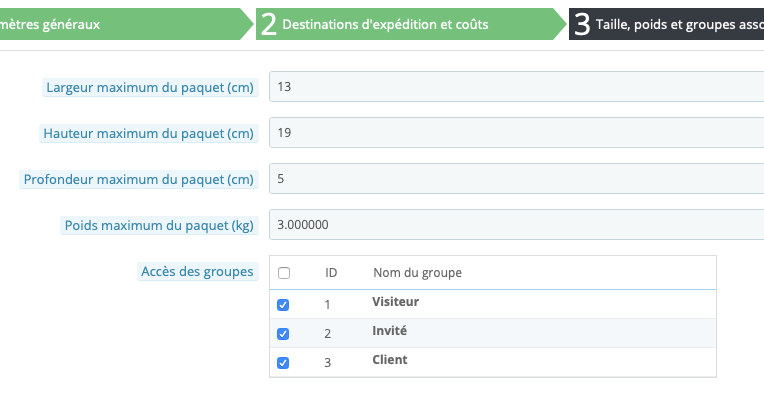Image resolution: width=764 pixels, height=398 pixels.
Task: Go back to the general parameters step
Action: click(122, 24)
